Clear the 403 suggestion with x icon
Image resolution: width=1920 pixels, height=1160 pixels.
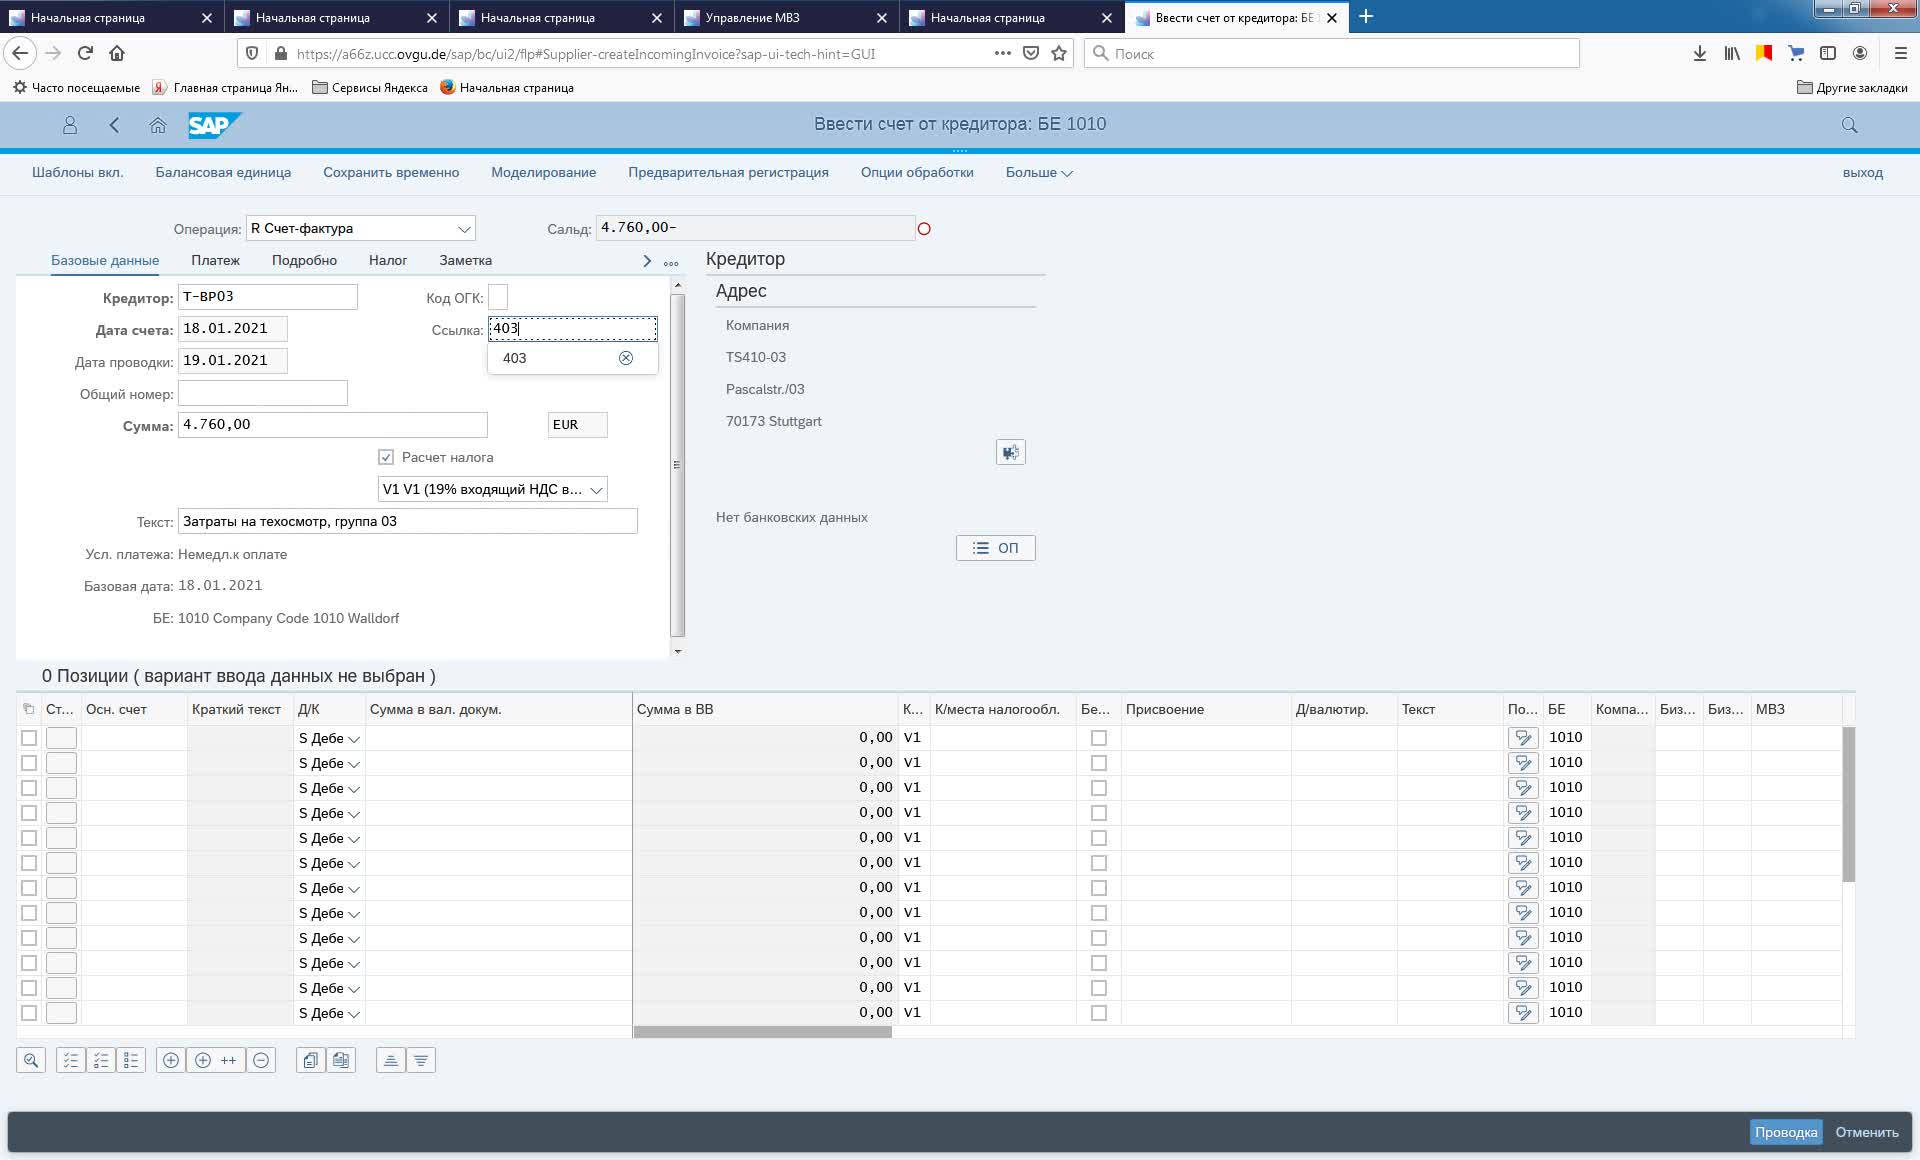click(626, 358)
